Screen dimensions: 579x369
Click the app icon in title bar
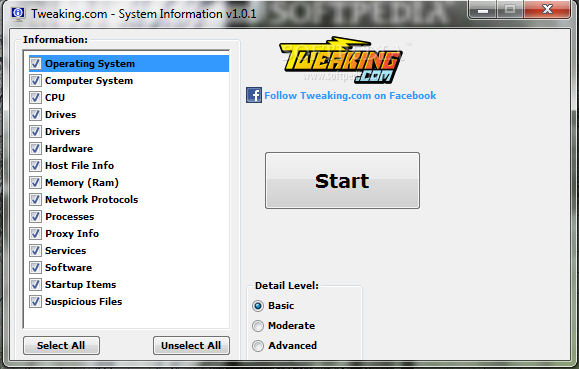(17, 14)
